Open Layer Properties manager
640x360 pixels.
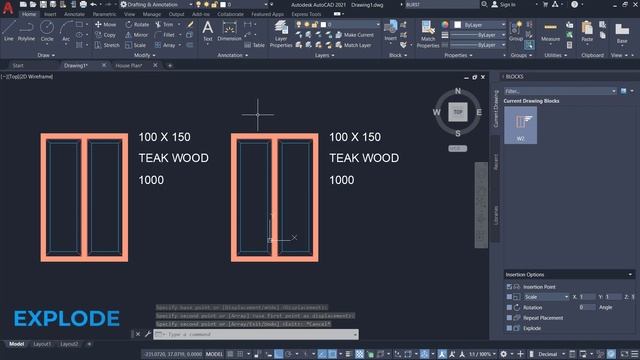pos(281,34)
